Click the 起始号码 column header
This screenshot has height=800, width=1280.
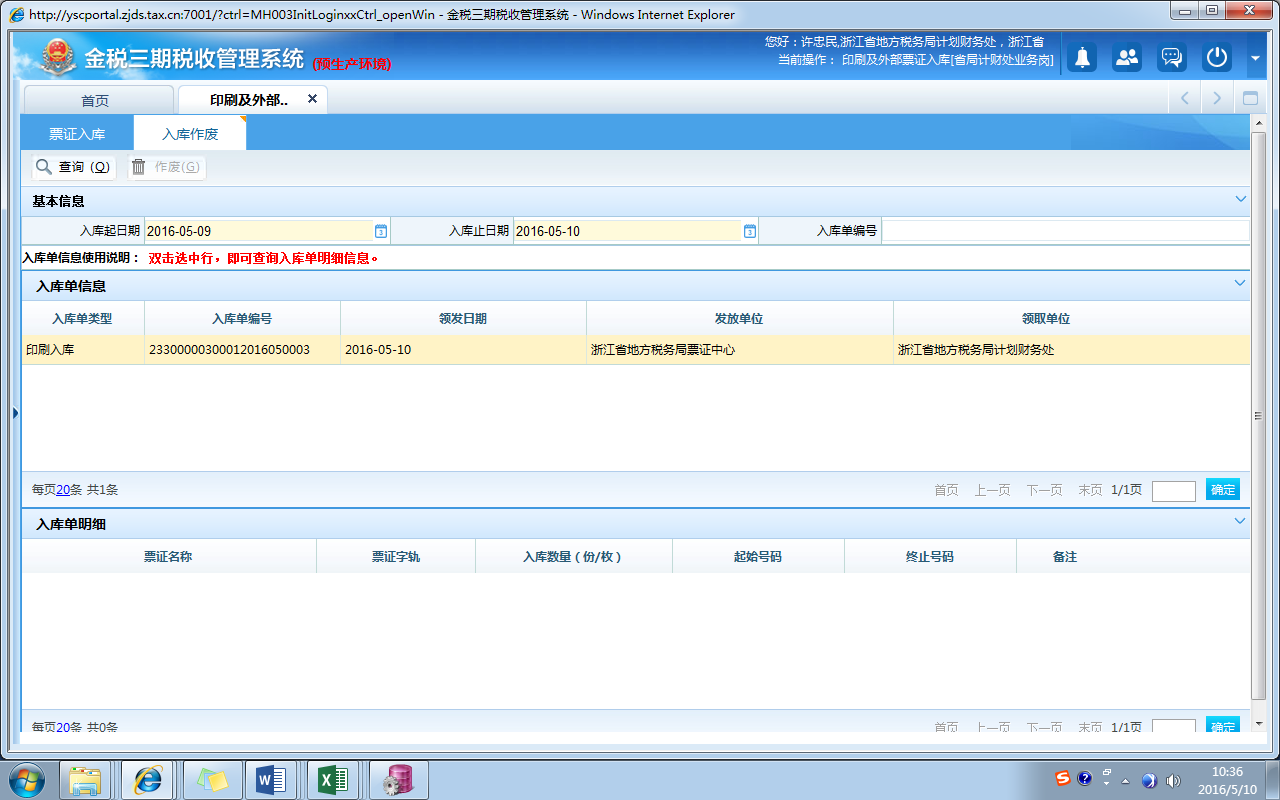[x=758, y=557]
